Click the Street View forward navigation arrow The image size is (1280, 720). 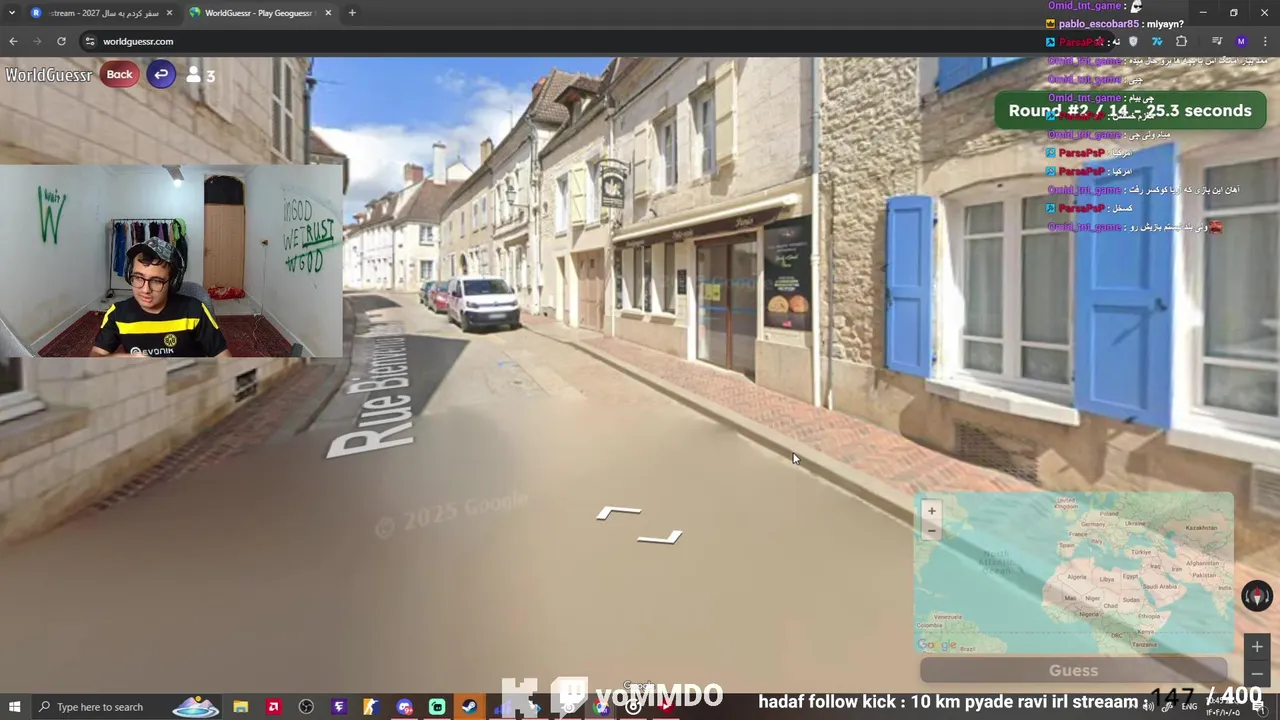(x=618, y=513)
